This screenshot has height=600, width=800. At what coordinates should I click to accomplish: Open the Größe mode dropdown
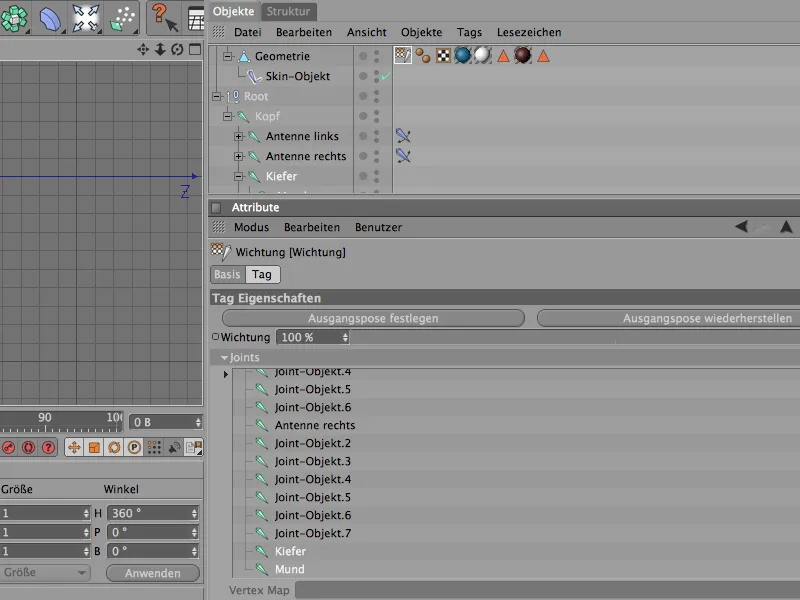coord(45,572)
